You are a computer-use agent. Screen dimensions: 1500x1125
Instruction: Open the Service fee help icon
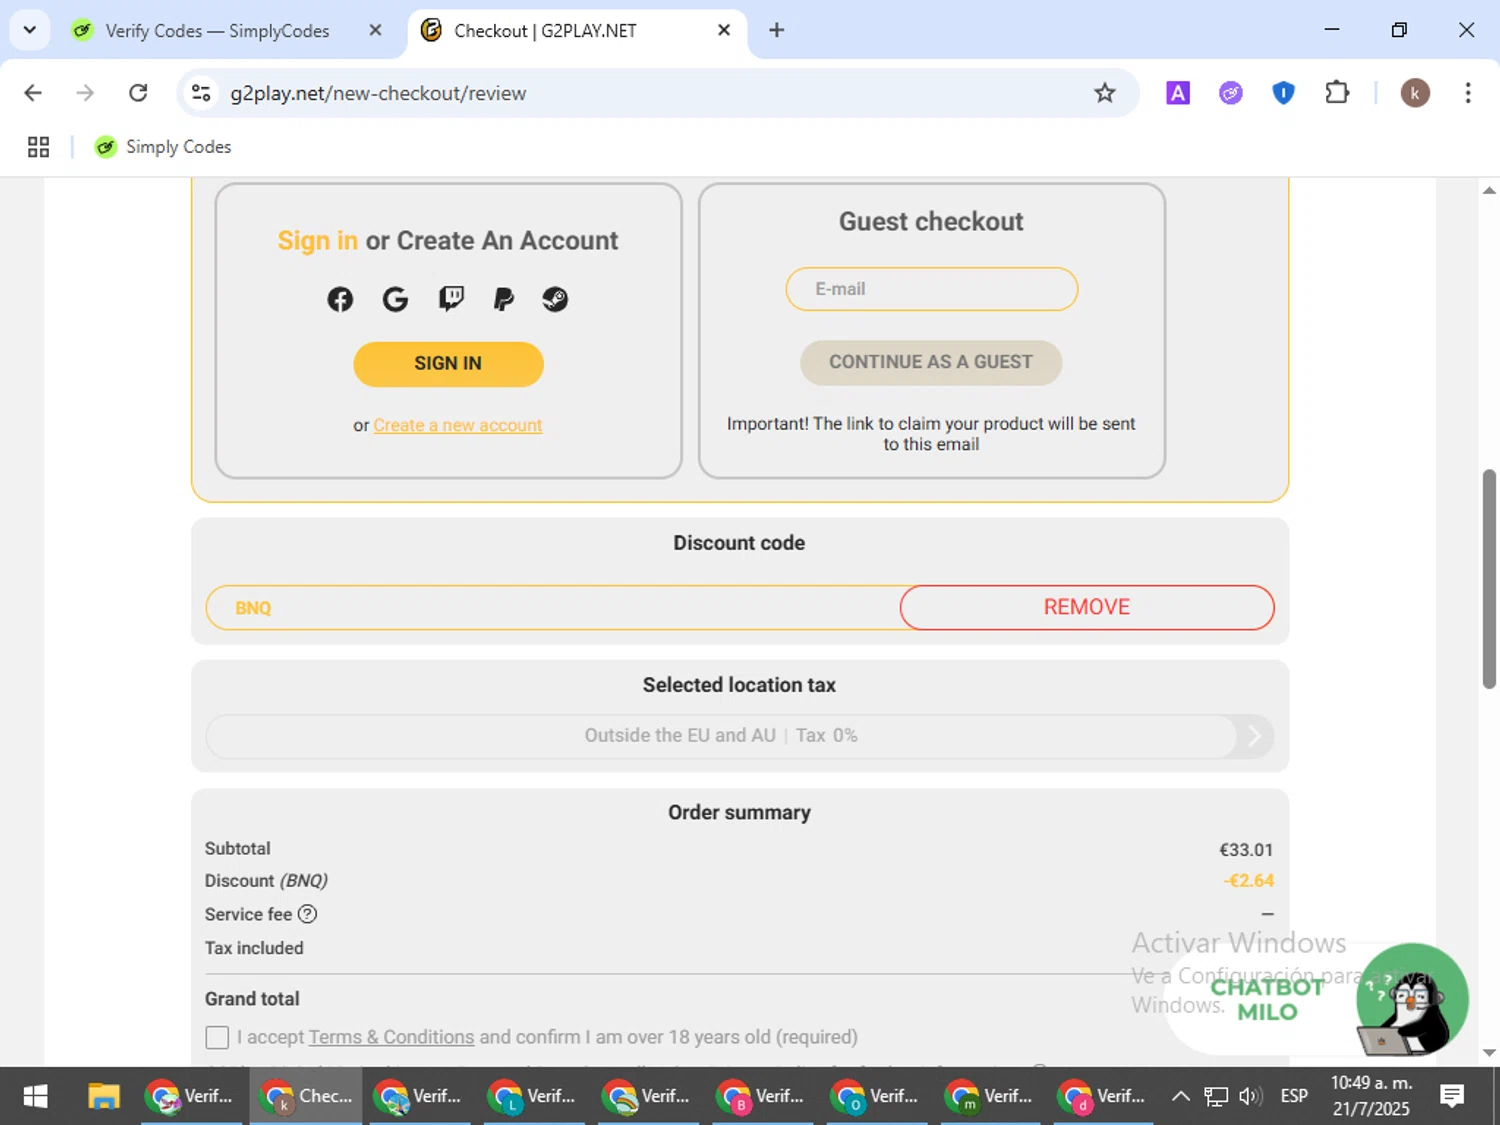pyautogui.click(x=308, y=914)
